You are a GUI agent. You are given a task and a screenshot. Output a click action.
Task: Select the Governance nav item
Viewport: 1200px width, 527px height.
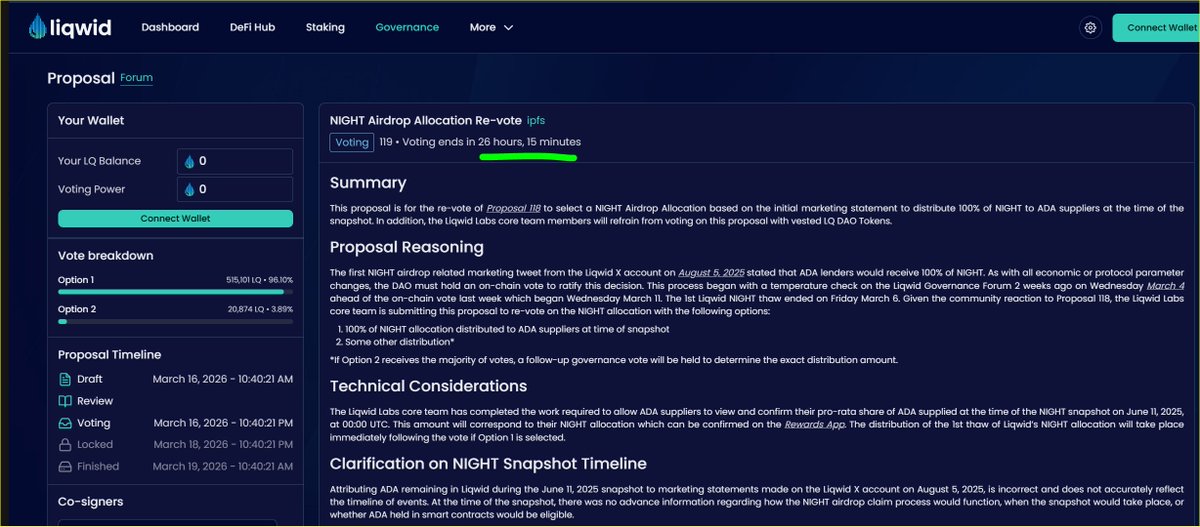coord(407,27)
